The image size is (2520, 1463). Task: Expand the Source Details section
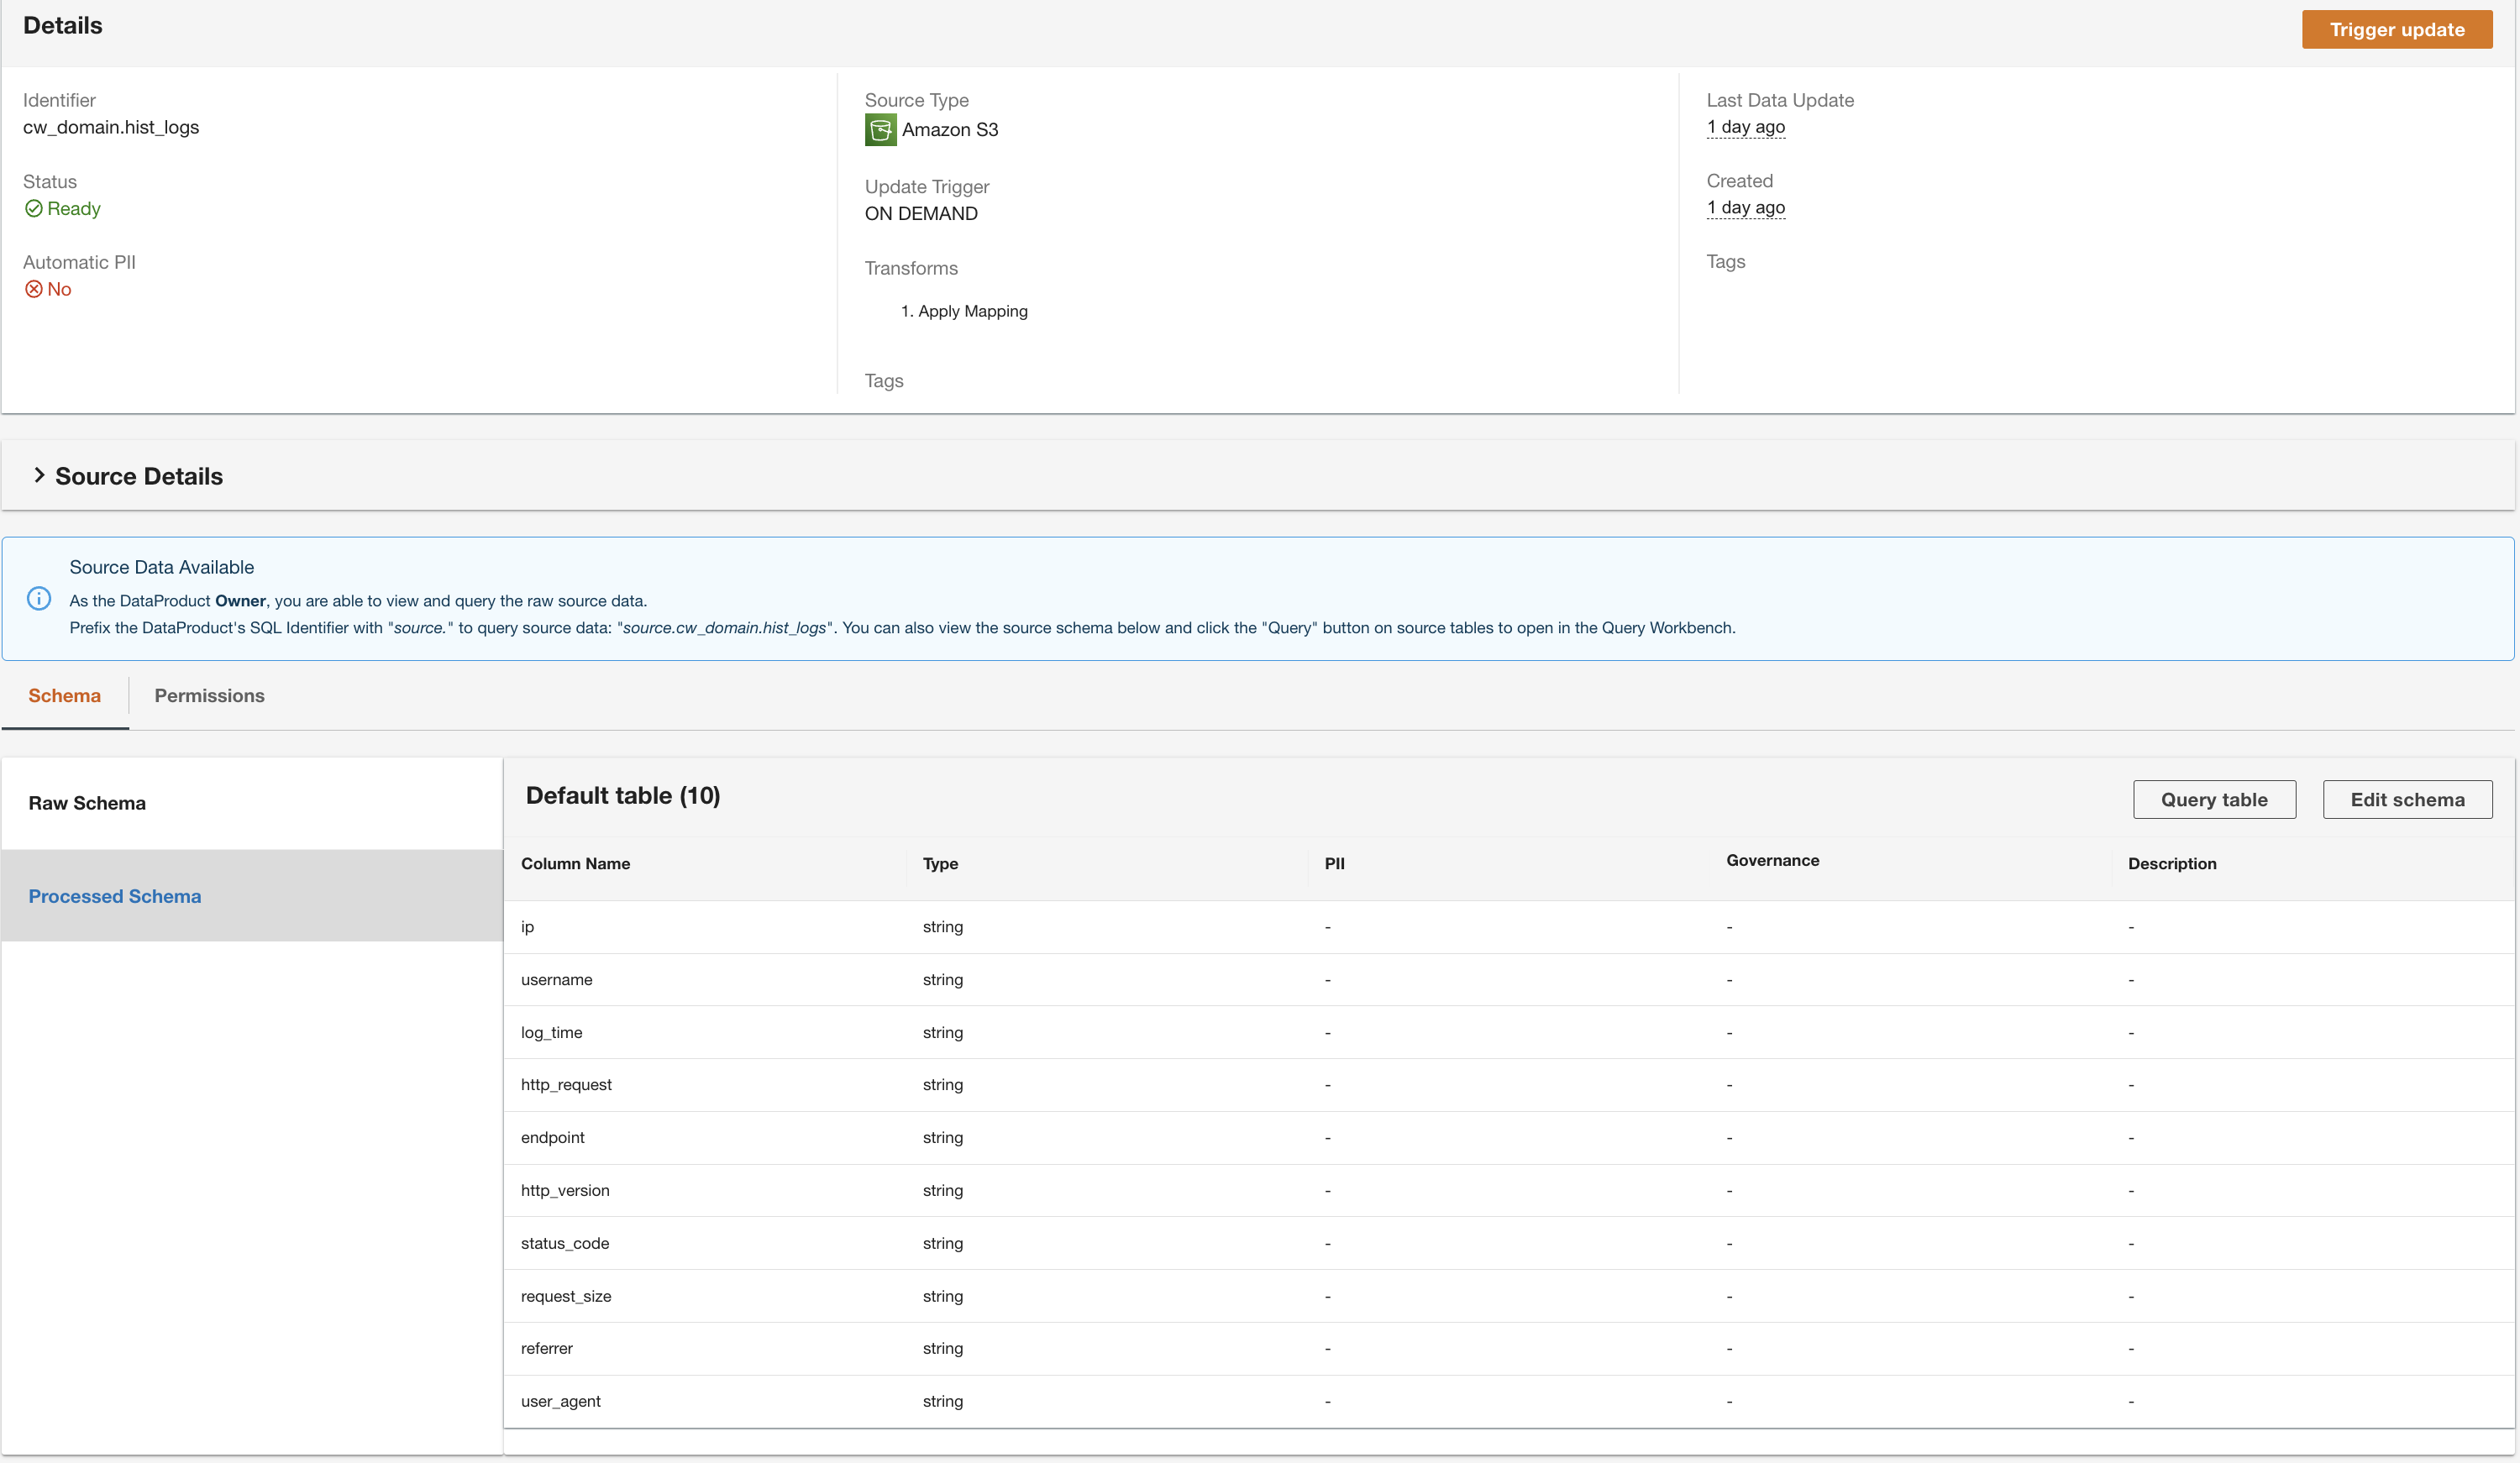40,476
